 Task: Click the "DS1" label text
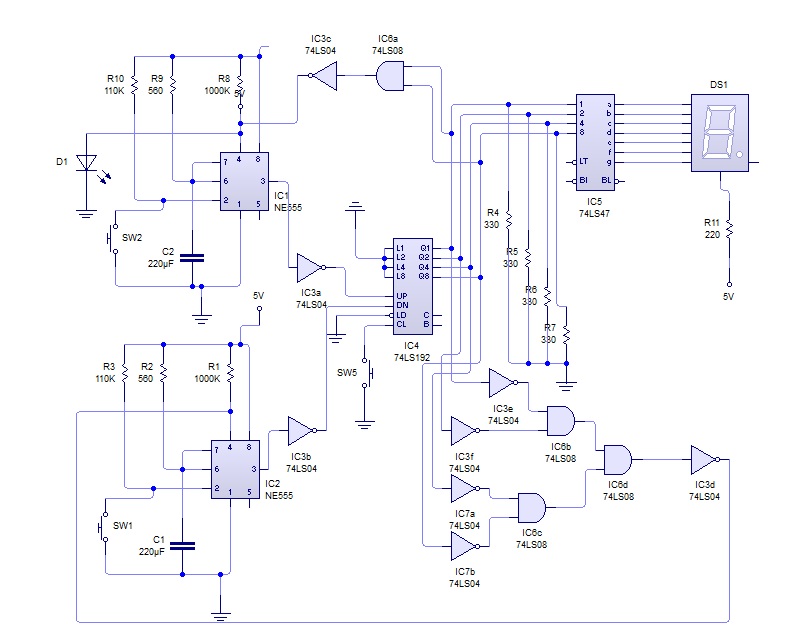(x=719, y=85)
